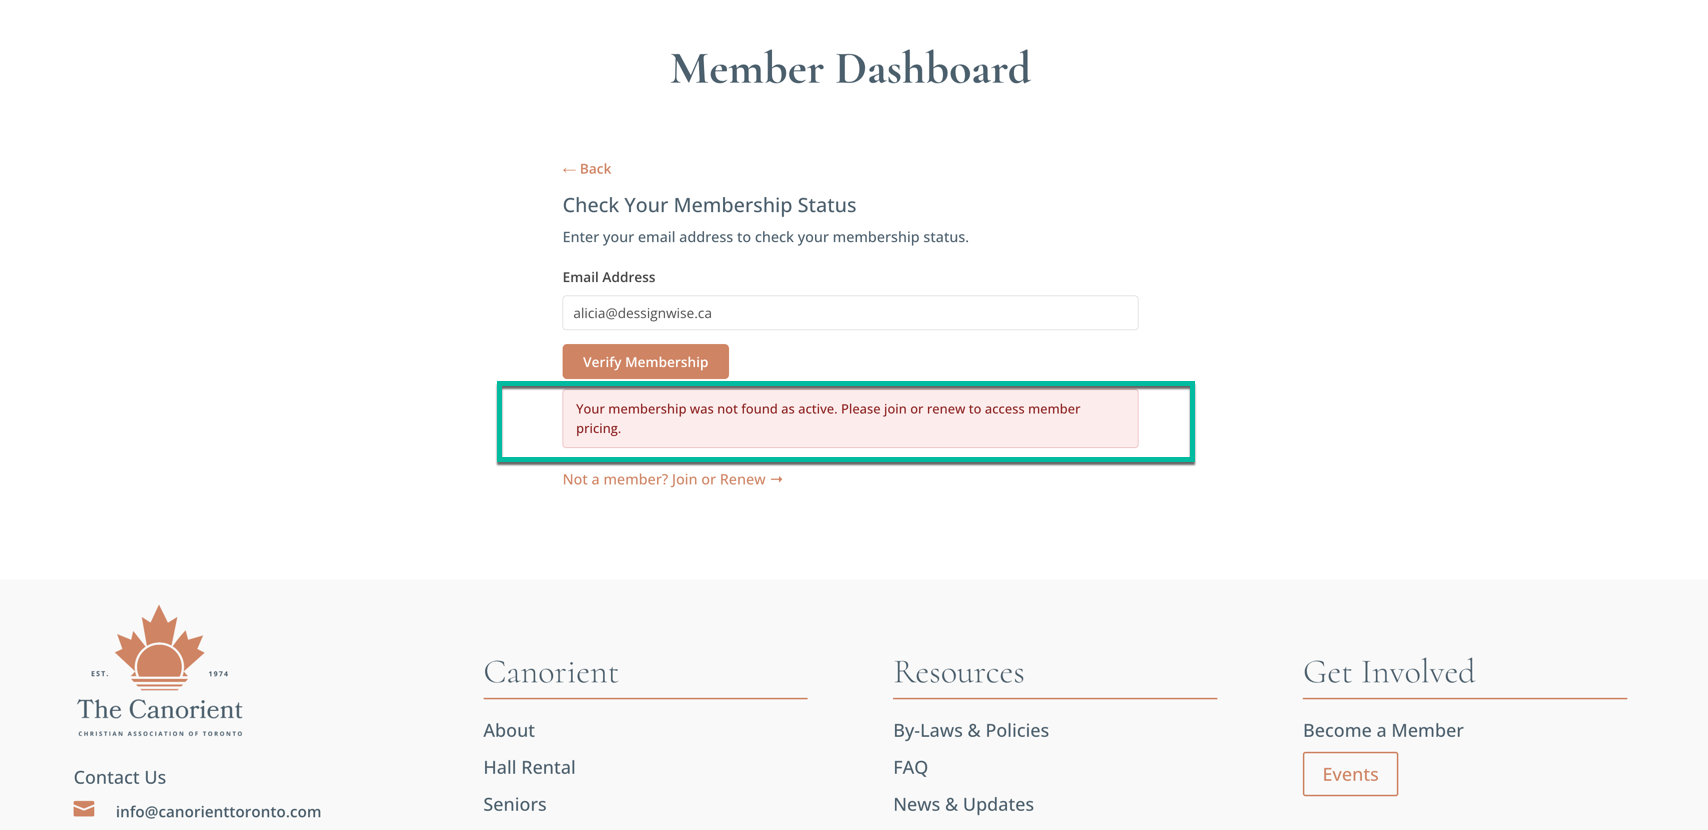Click the info@canorienttoronto.com email link

click(218, 811)
